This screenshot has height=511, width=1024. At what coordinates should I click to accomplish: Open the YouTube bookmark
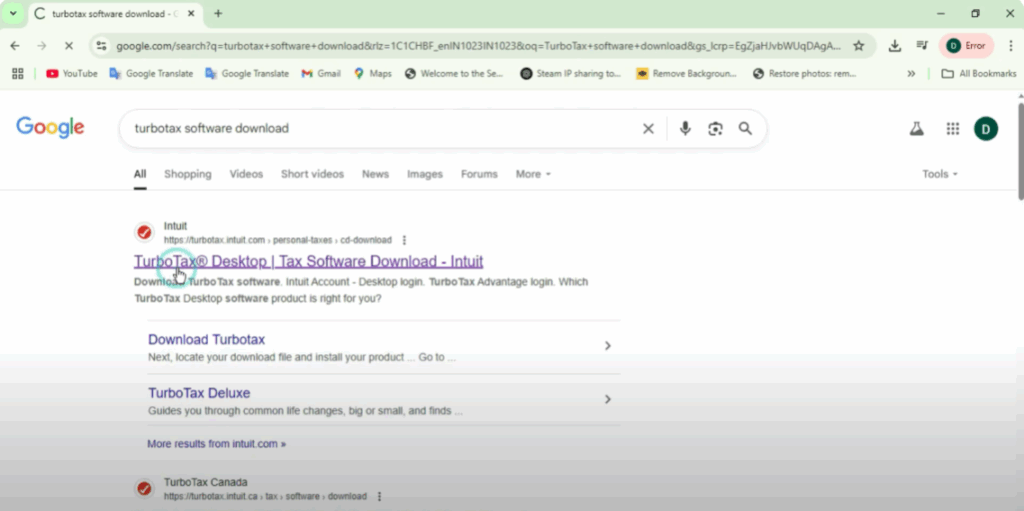72,74
